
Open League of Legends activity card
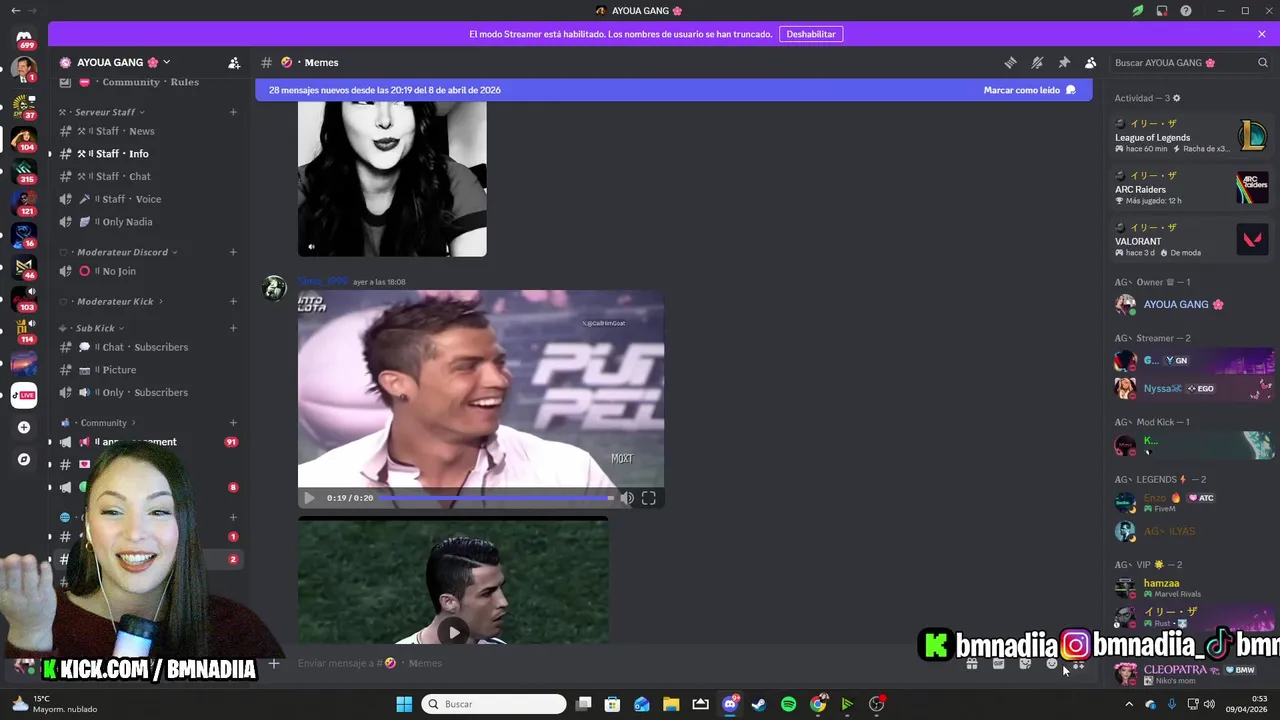[x=1191, y=136]
